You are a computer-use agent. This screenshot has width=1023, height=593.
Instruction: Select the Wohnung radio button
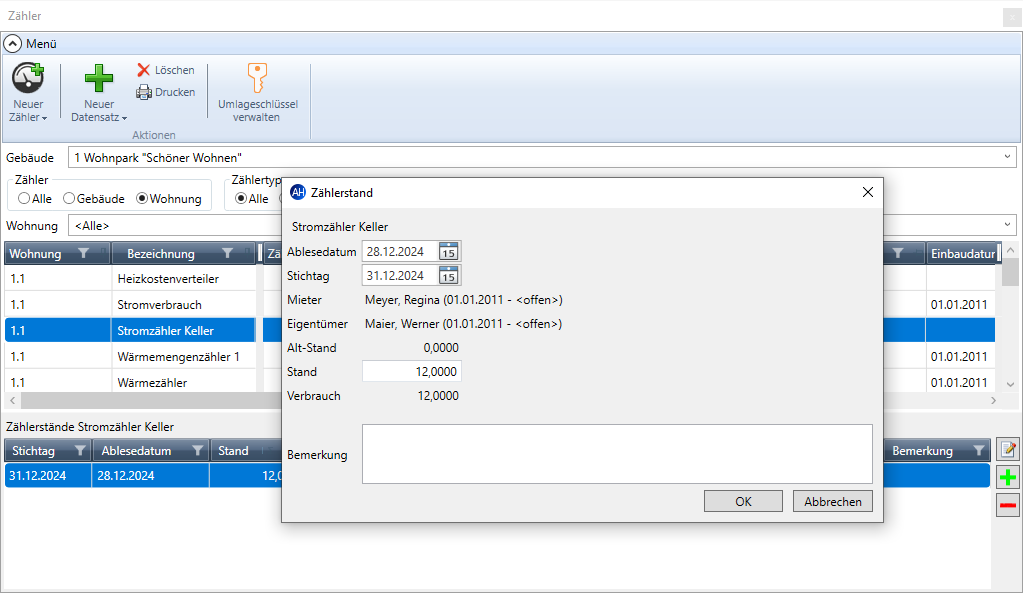[x=142, y=199]
